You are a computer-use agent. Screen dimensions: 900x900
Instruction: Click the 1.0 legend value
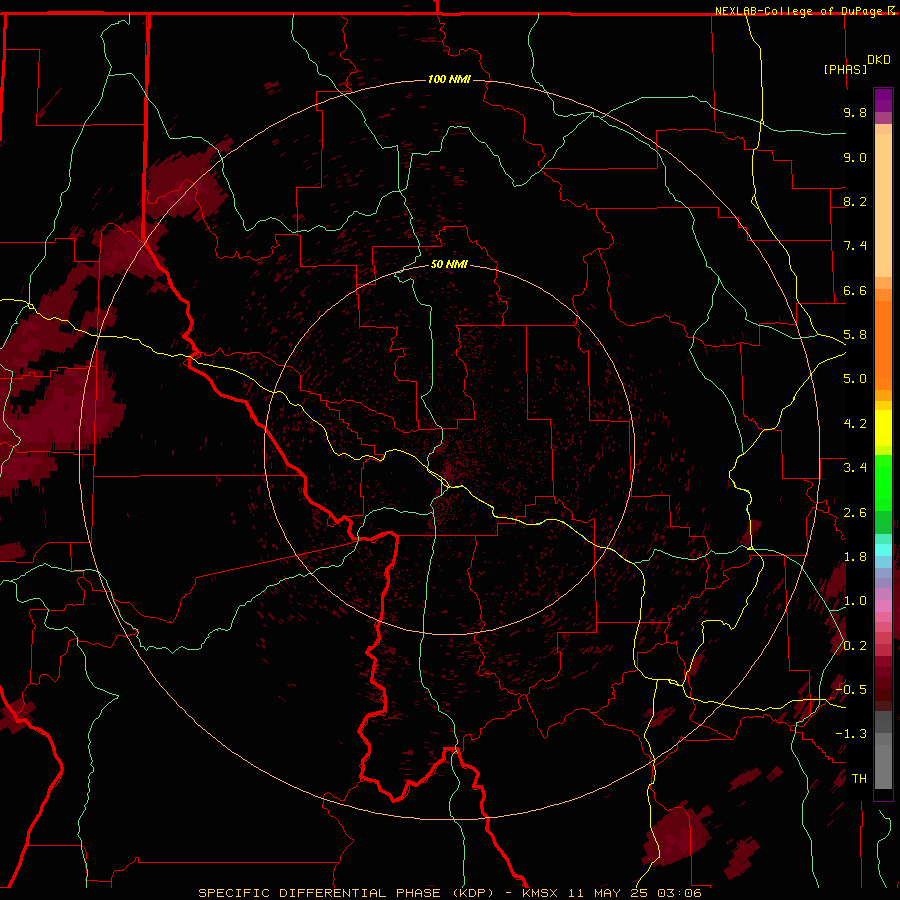(855, 601)
